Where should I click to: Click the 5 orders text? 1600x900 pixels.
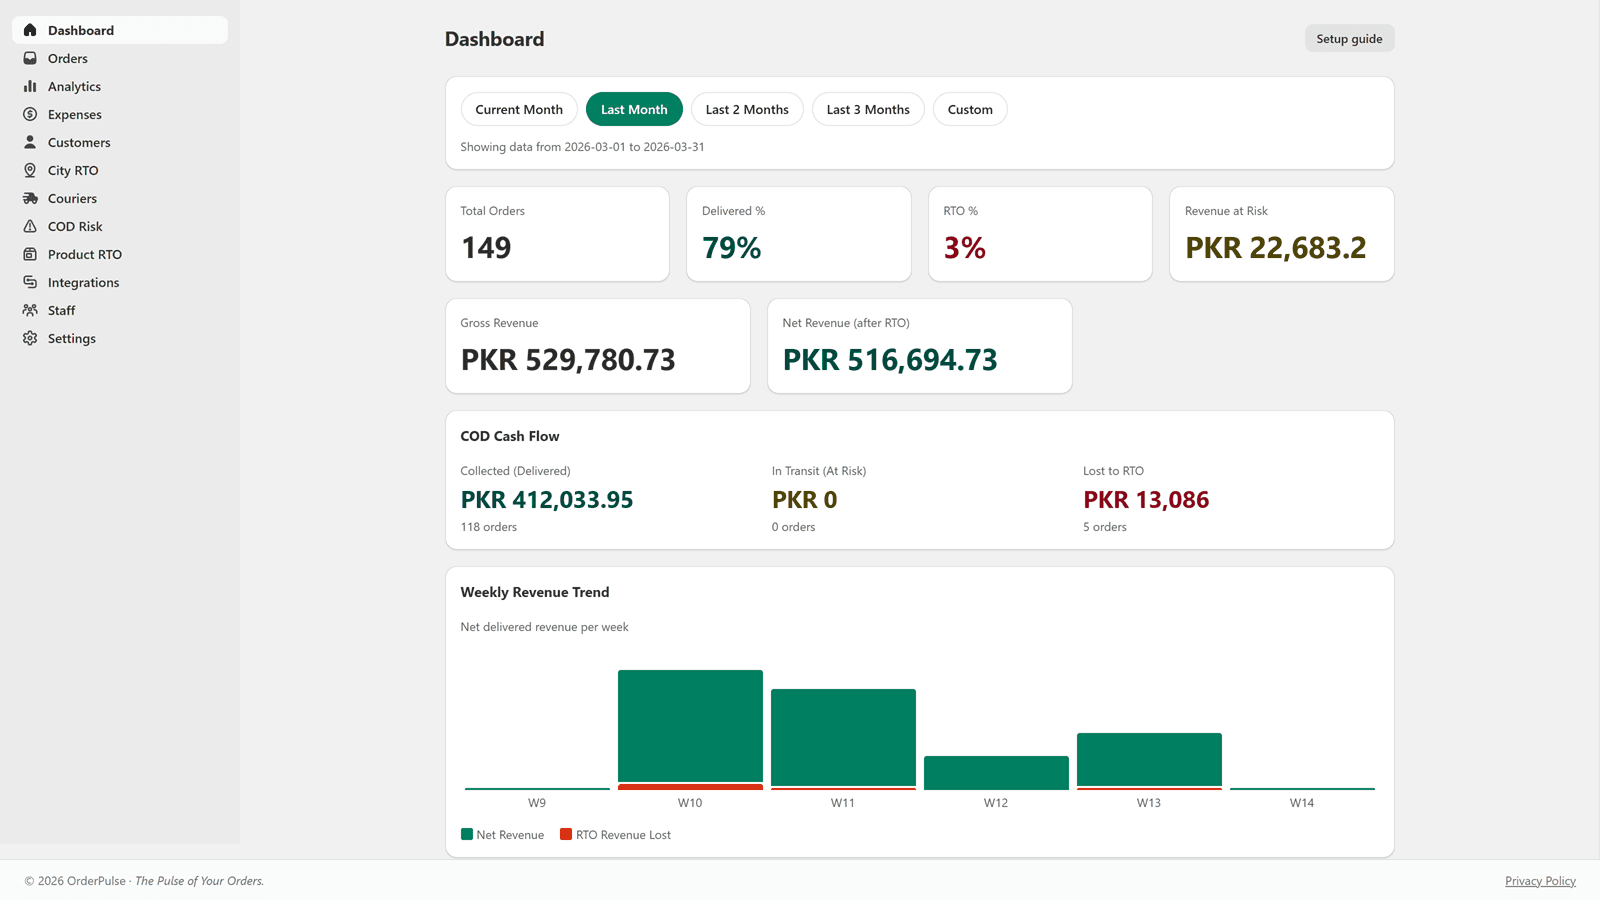click(1105, 527)
